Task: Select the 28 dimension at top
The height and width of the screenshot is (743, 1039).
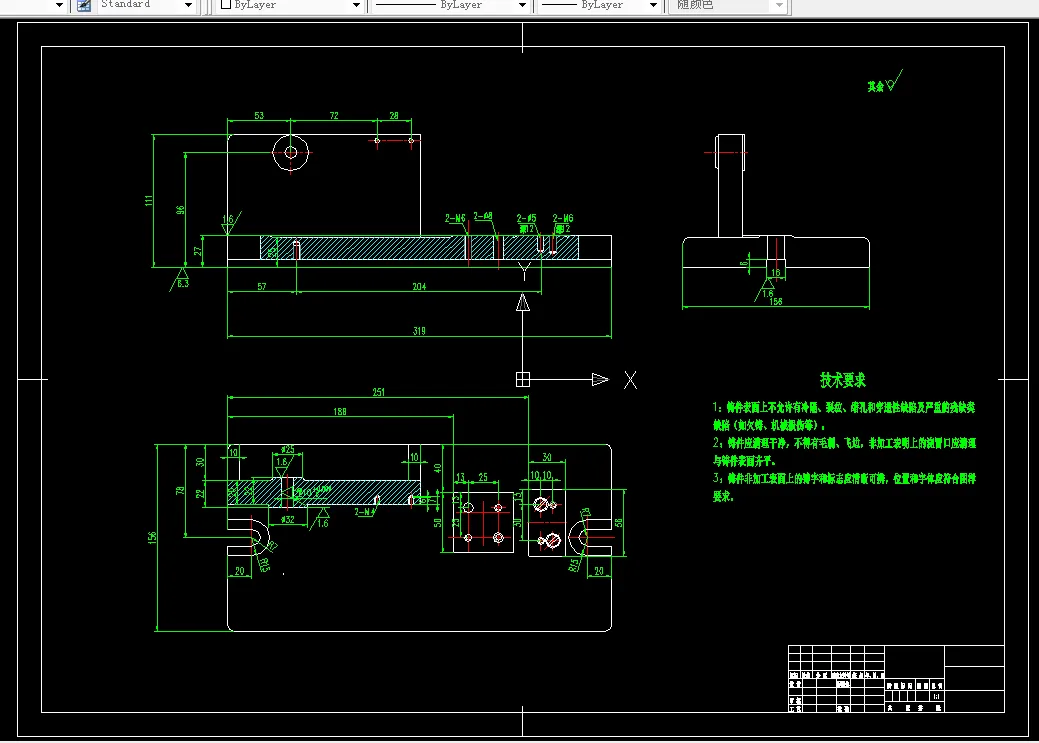Action: click(x=394, y=115)
